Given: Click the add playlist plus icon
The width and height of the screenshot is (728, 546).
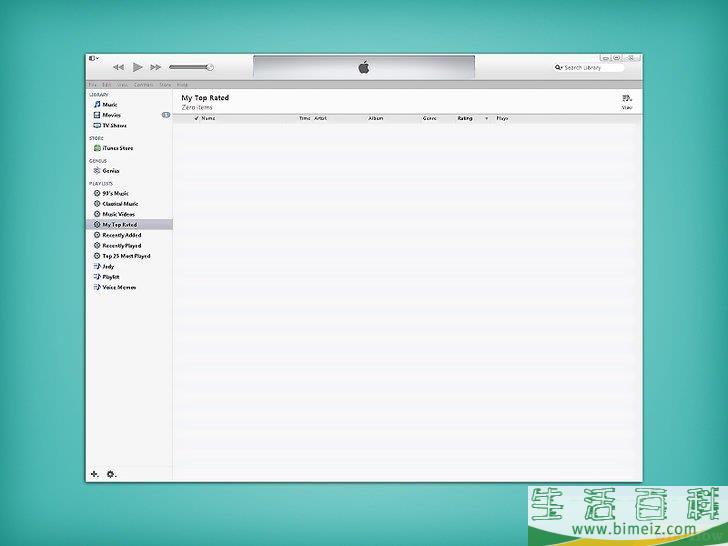Looking at the screenshot, I should coord(94,474).
